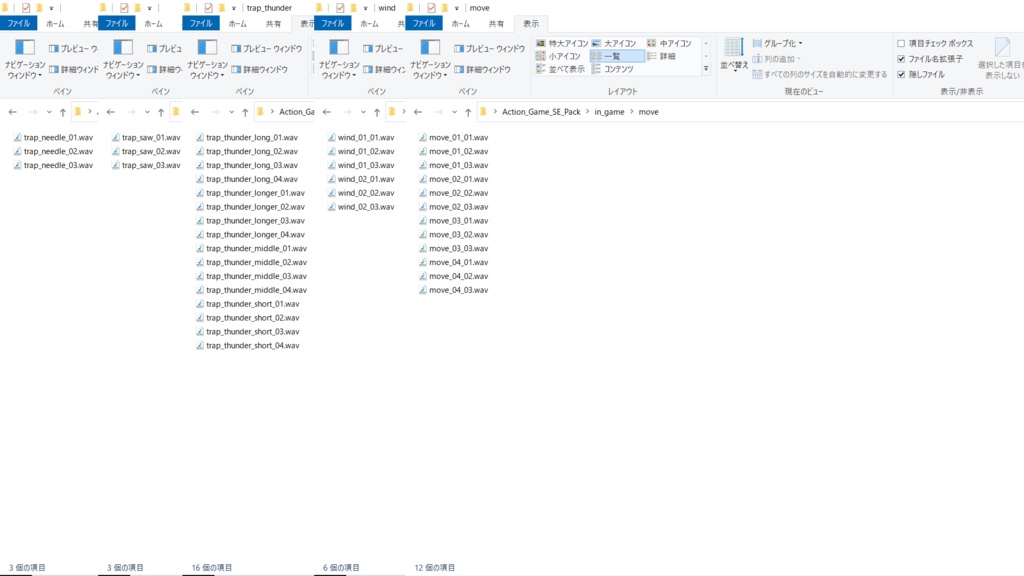Select file trap_needle_03.wav

click(53, 165)
